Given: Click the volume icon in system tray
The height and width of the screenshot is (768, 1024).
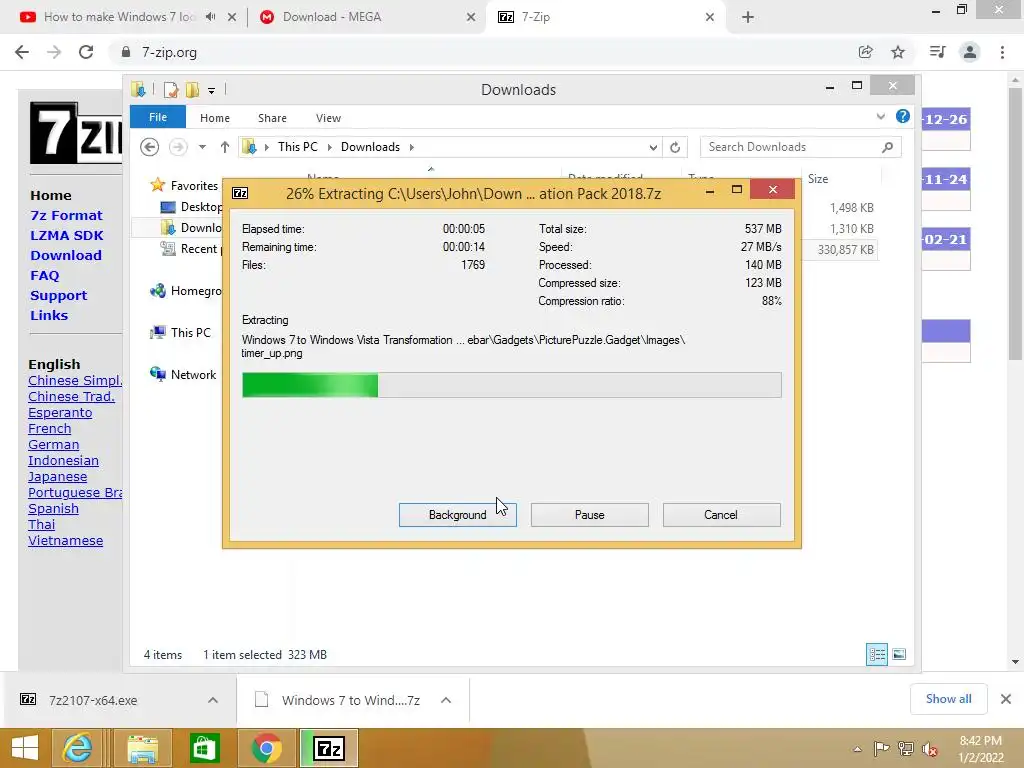Looking at the screenshot, I should click(x=929, y=749).
